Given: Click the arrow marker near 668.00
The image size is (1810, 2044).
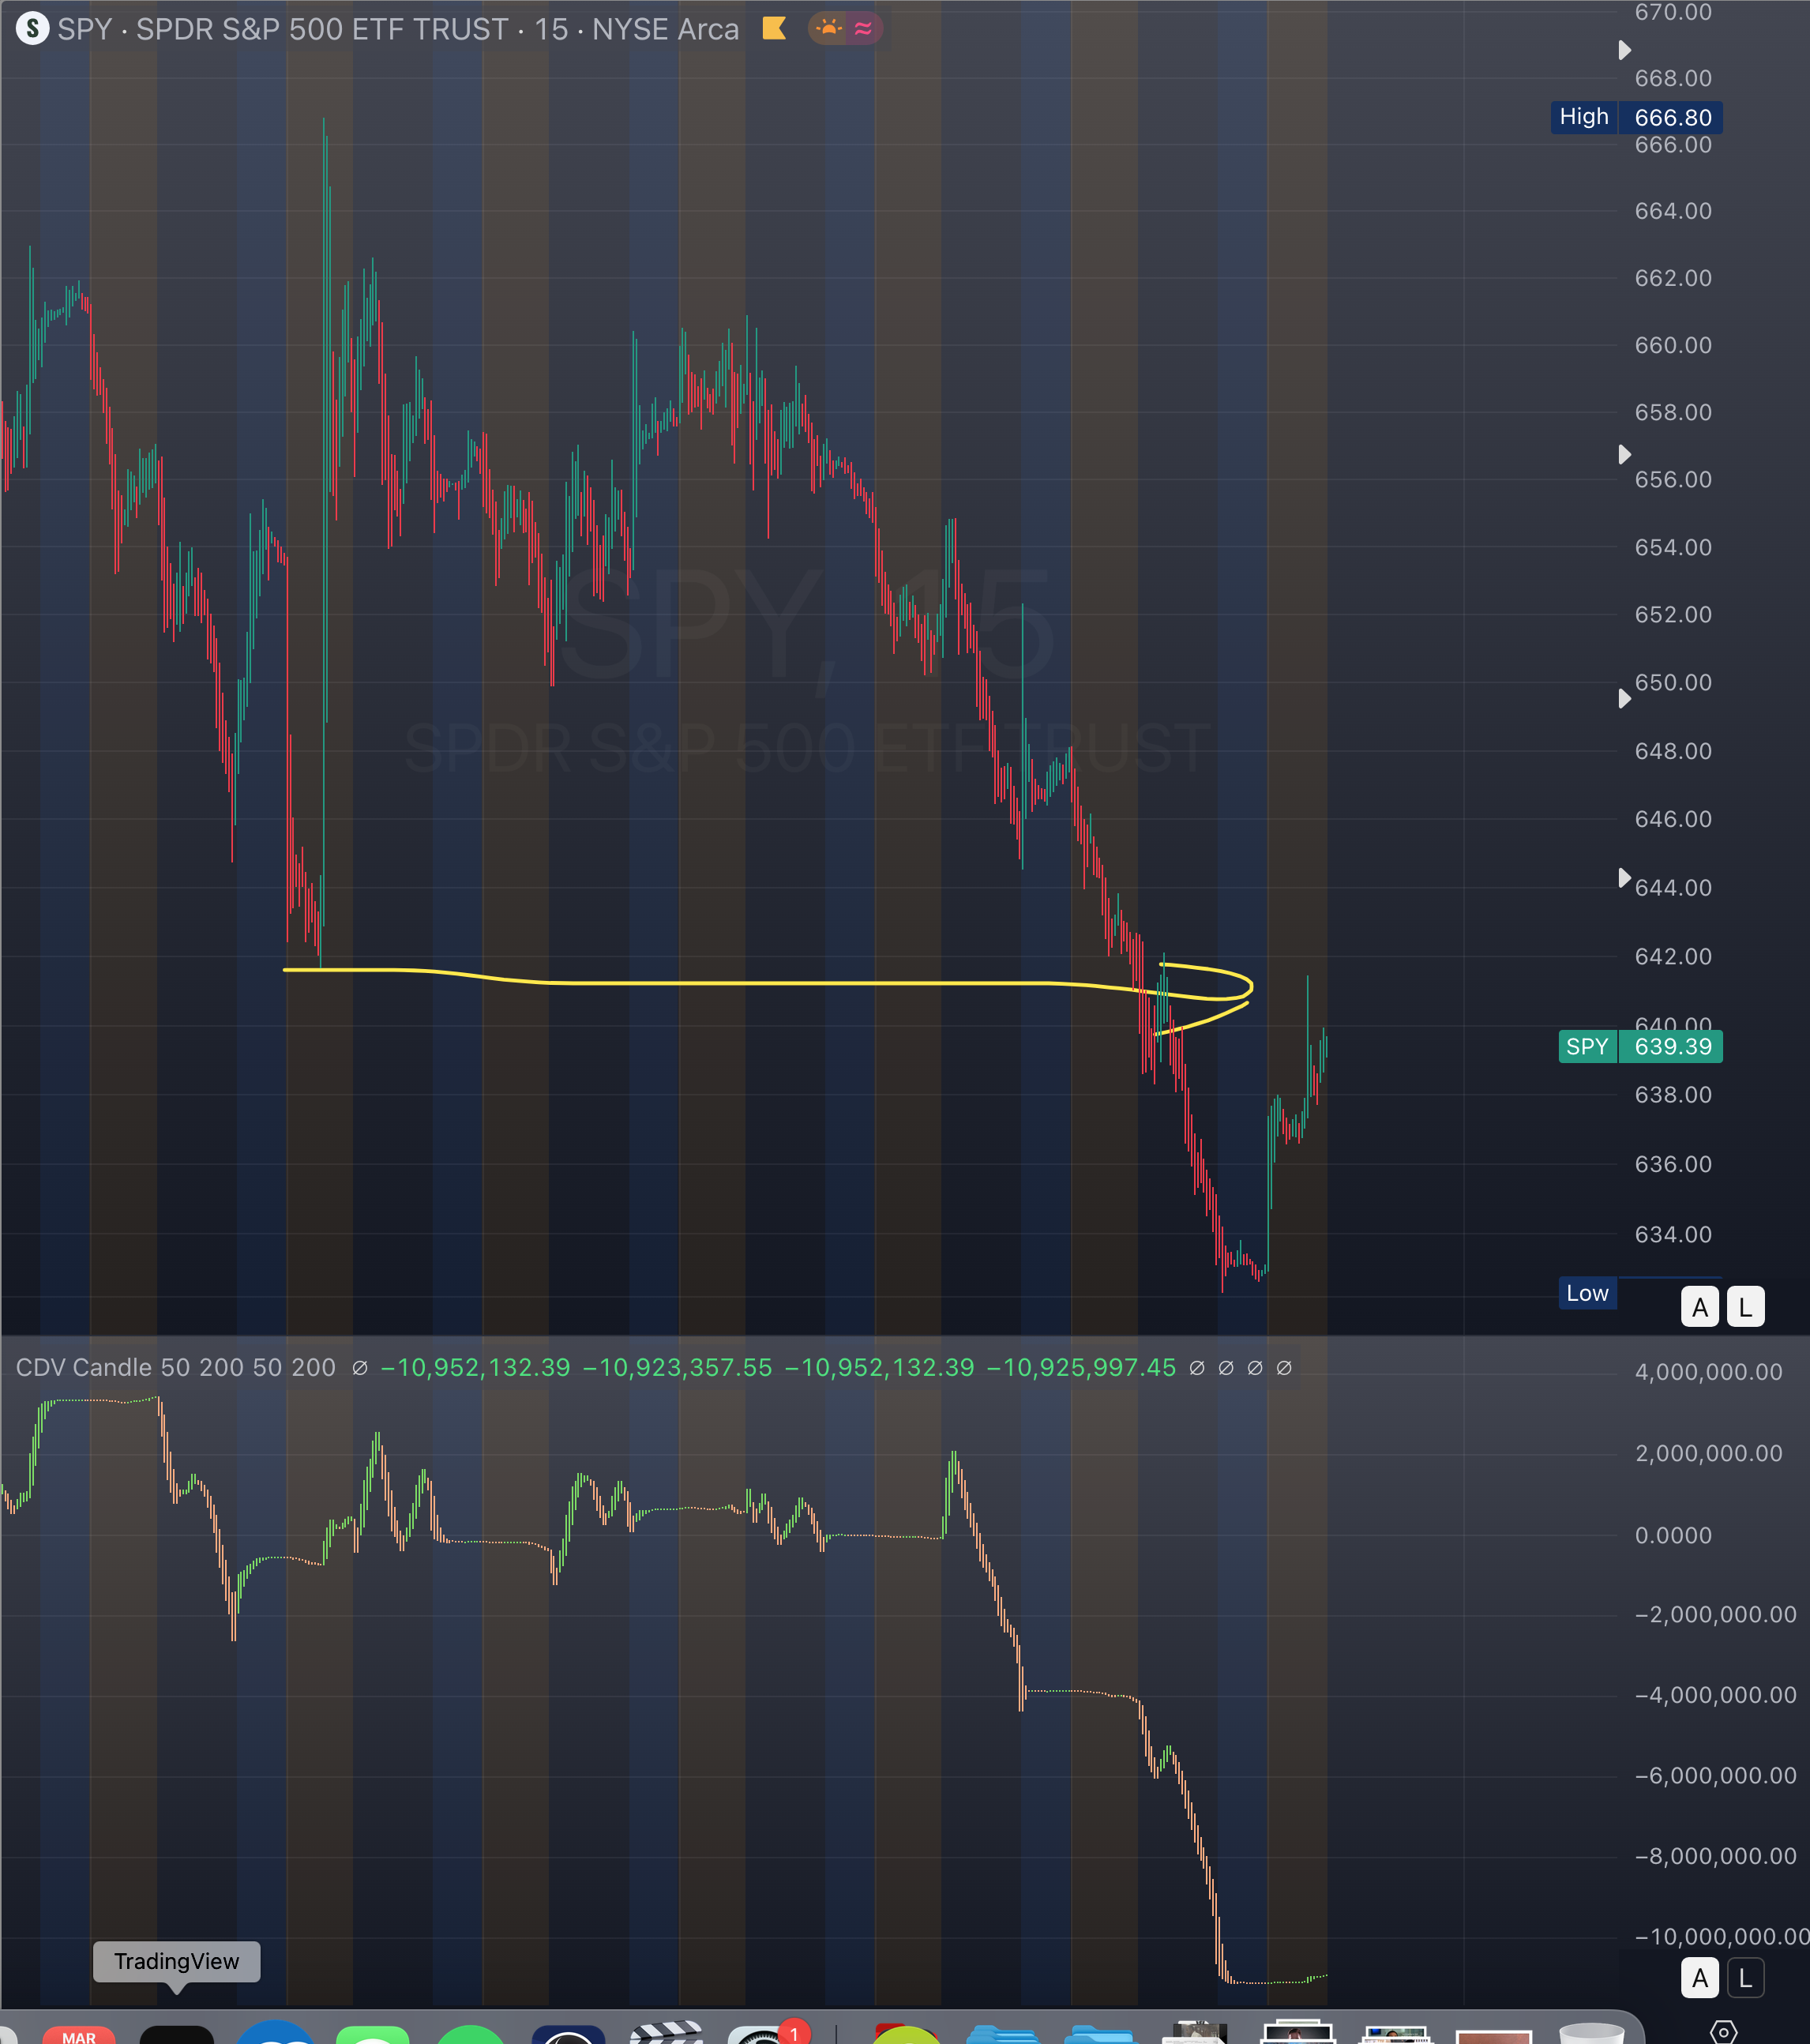Looking at the screenshot, I should (x=1624, y=50).
